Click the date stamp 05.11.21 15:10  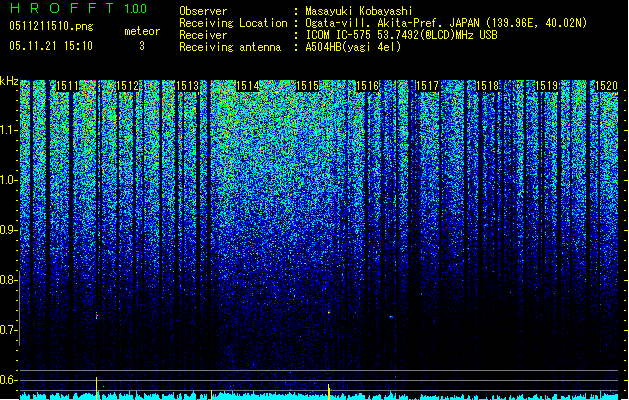pyautogui.click(x=51, y=46)
